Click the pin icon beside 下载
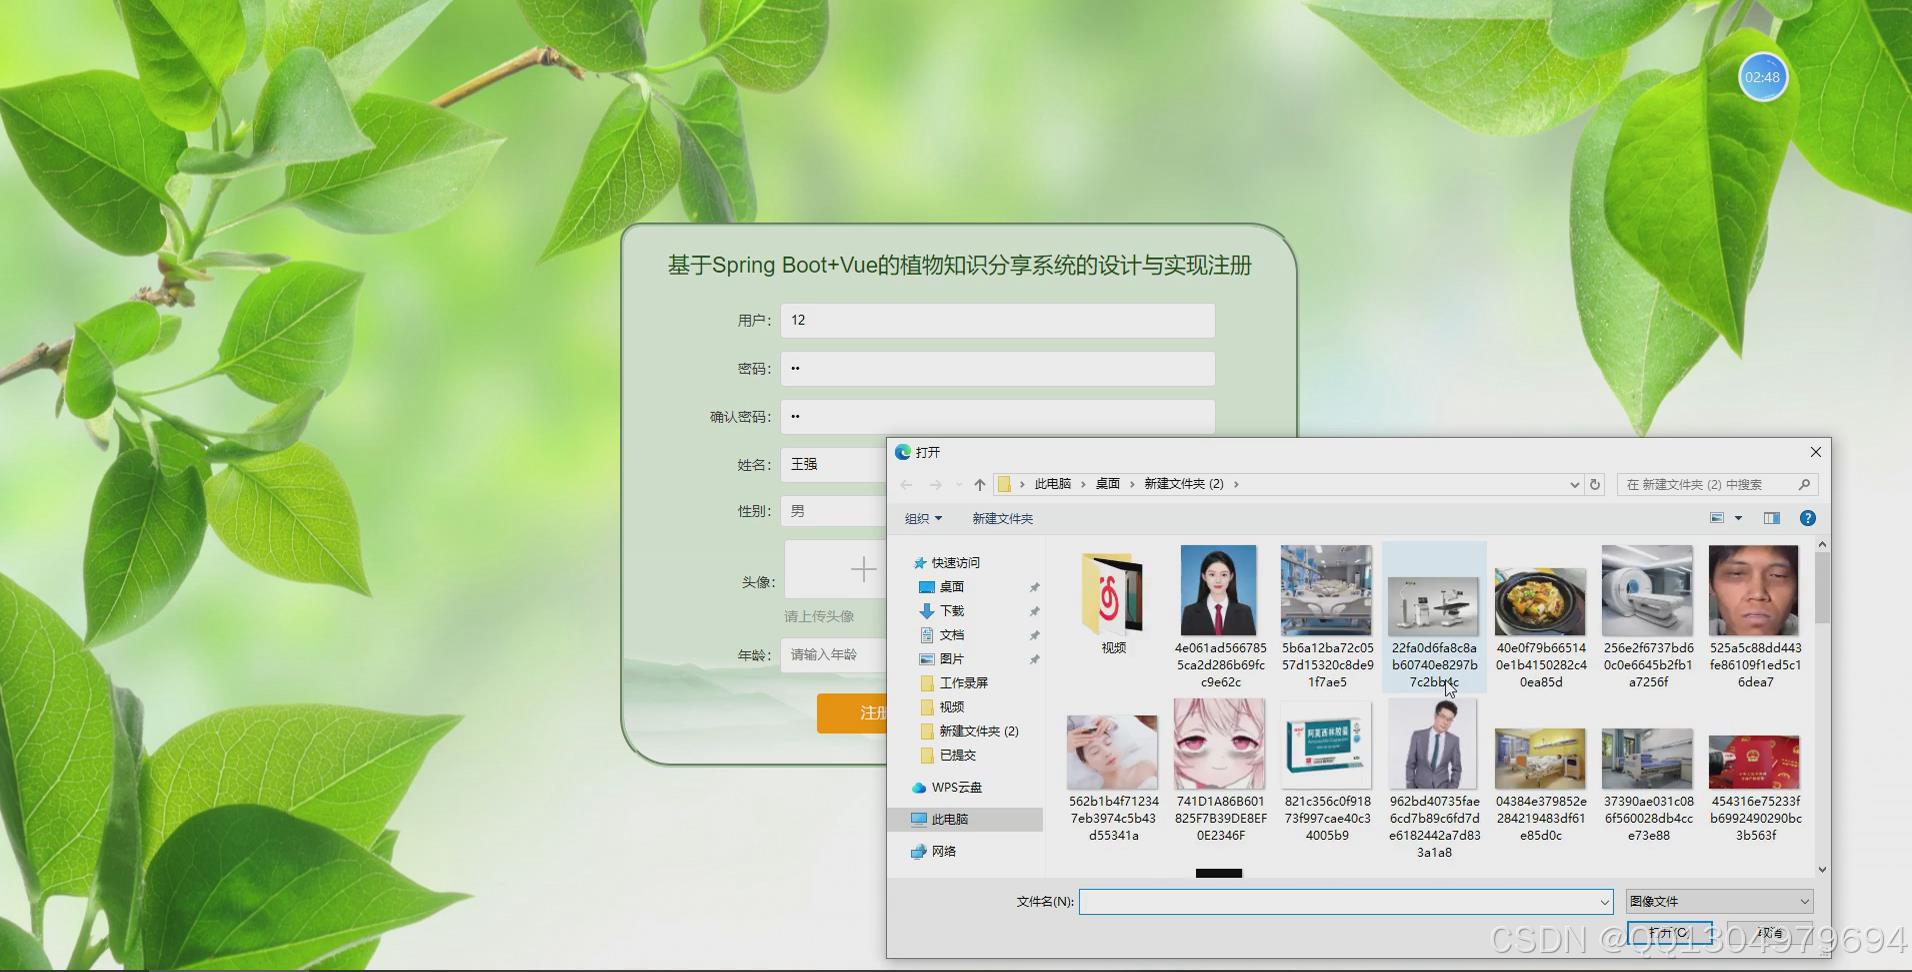 tap(1034, 611)
